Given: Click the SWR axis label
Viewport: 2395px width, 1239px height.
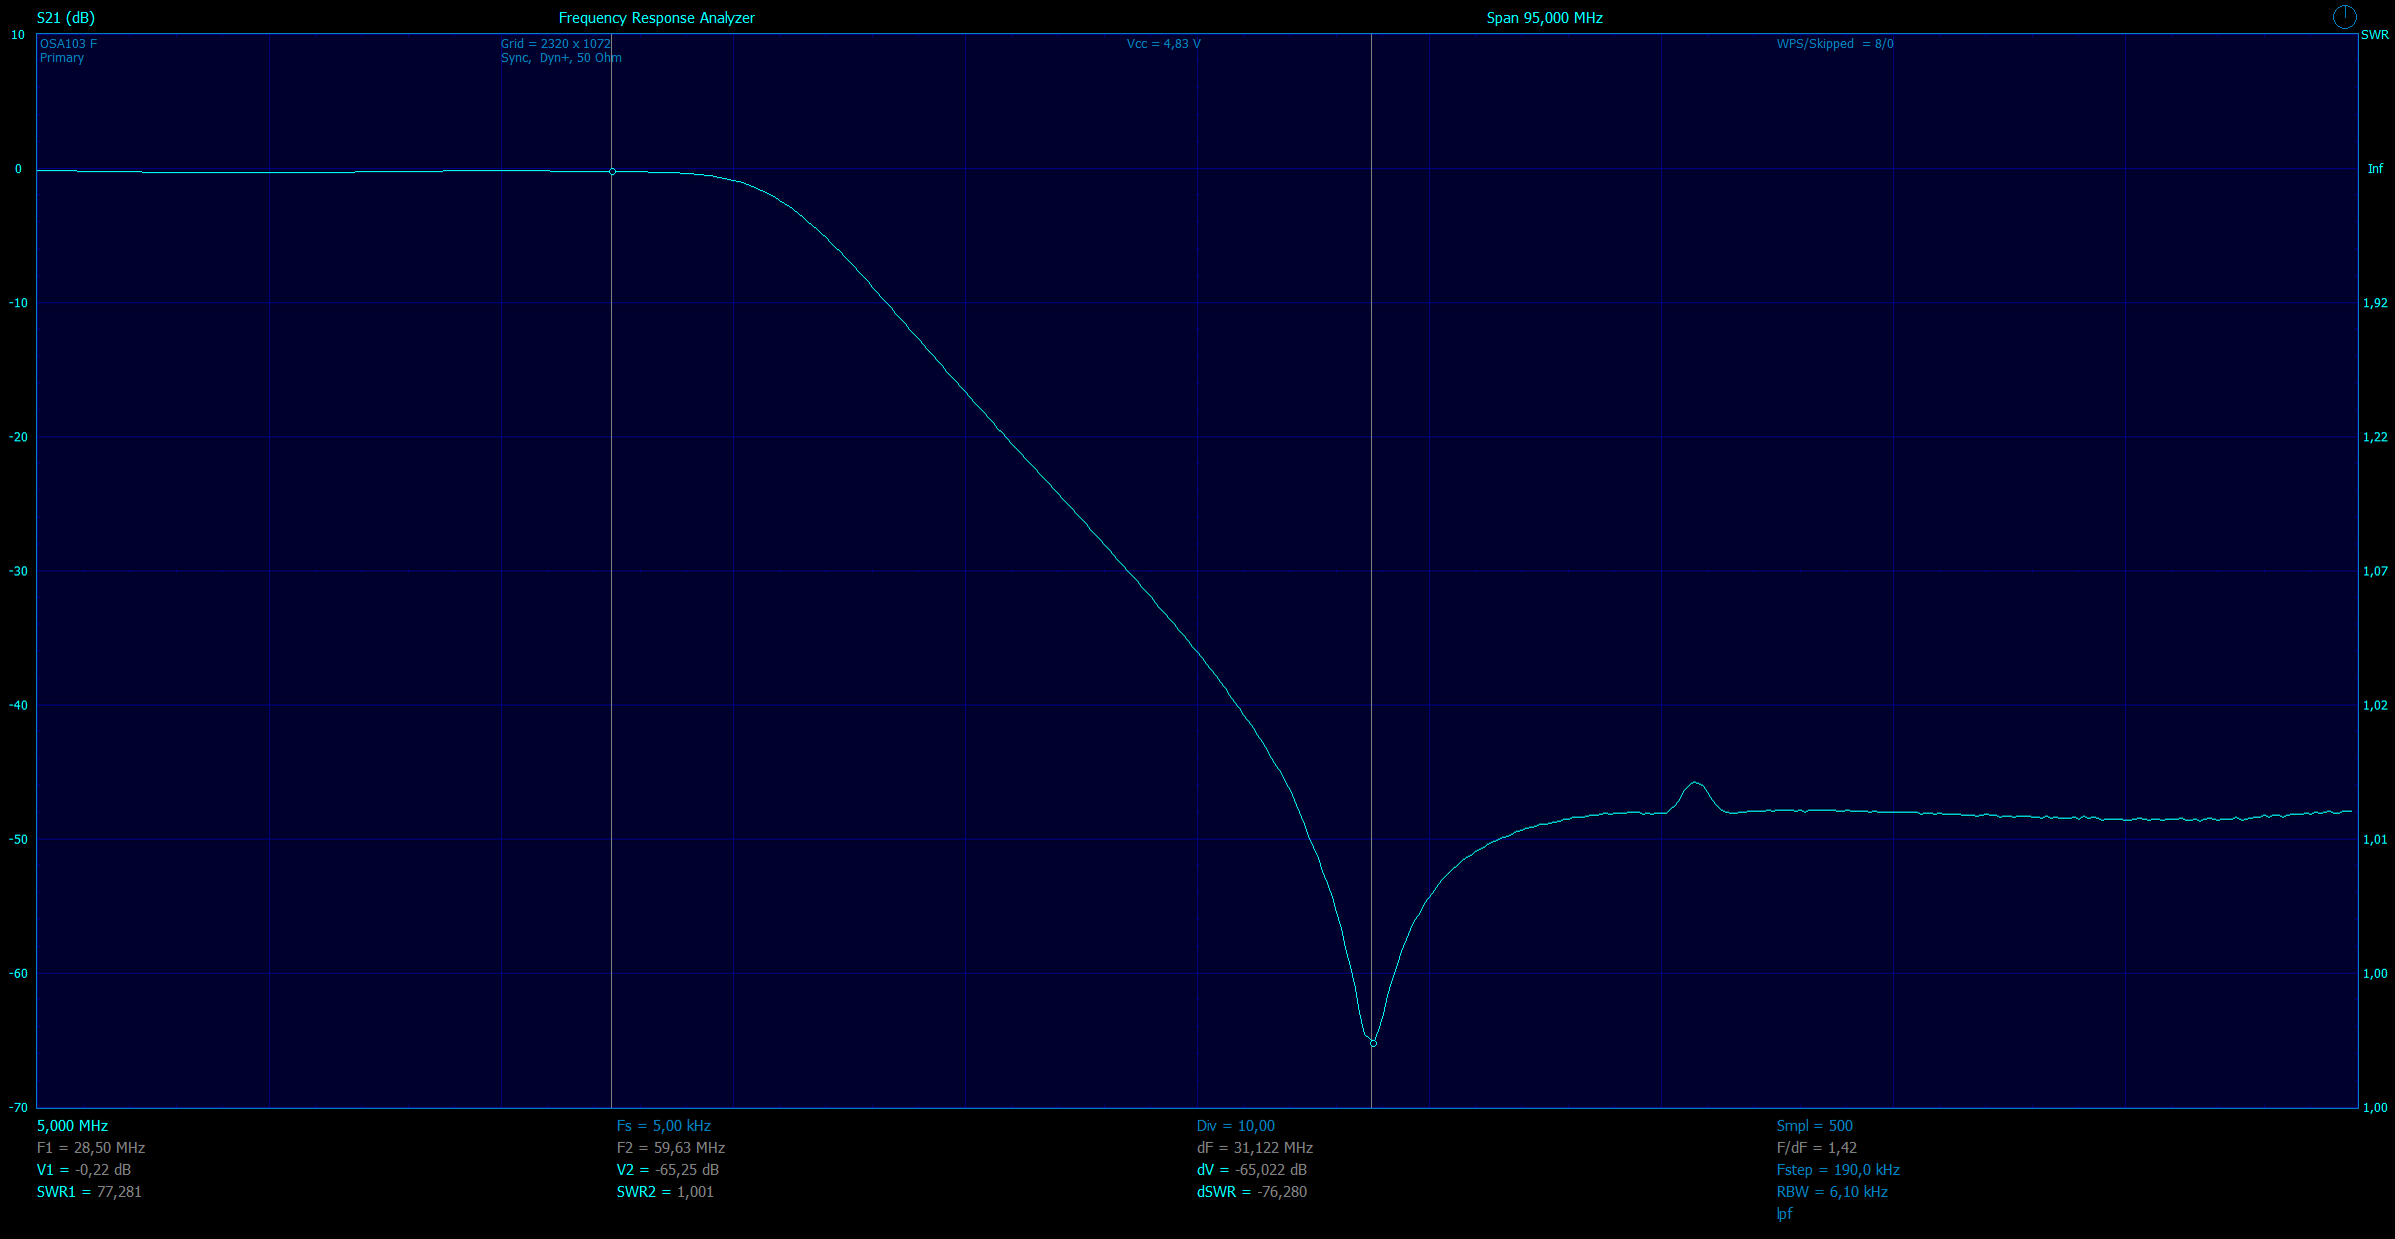Looking at the screenshot, I should [x=2374, y=35].
